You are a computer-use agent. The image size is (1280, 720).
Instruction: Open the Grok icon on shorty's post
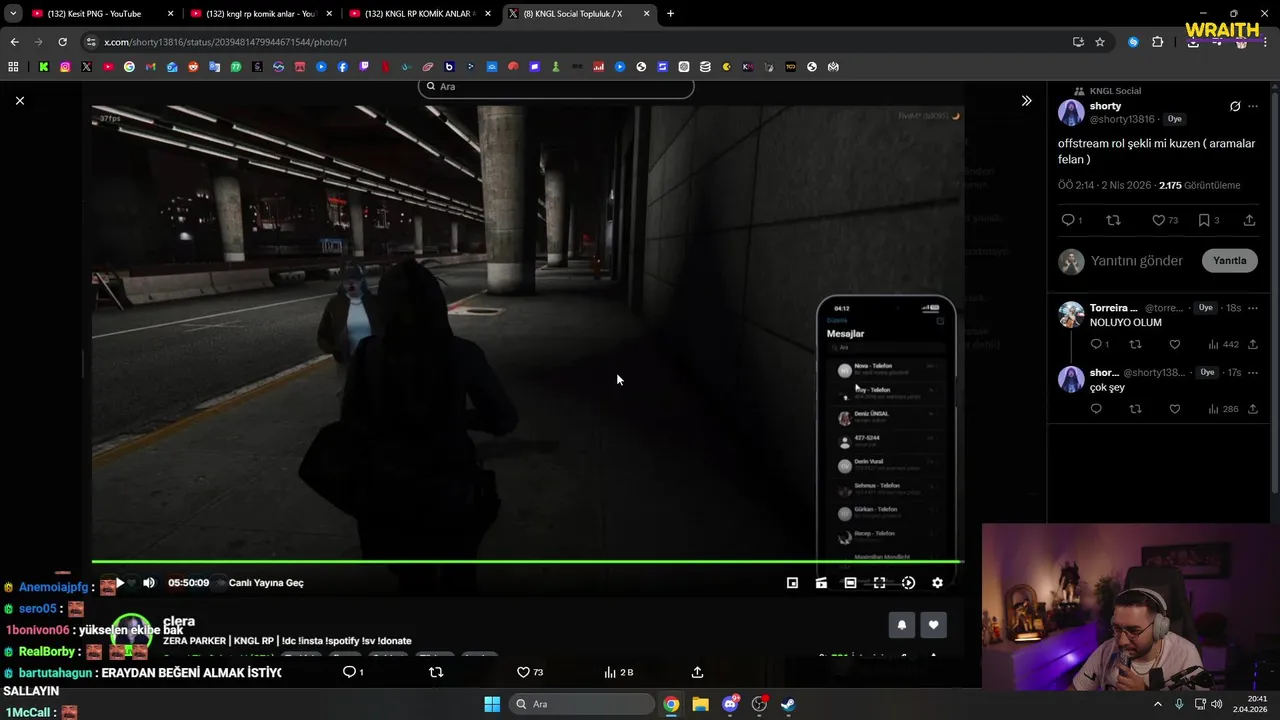pyautogui.click(x=1235, y=106)
